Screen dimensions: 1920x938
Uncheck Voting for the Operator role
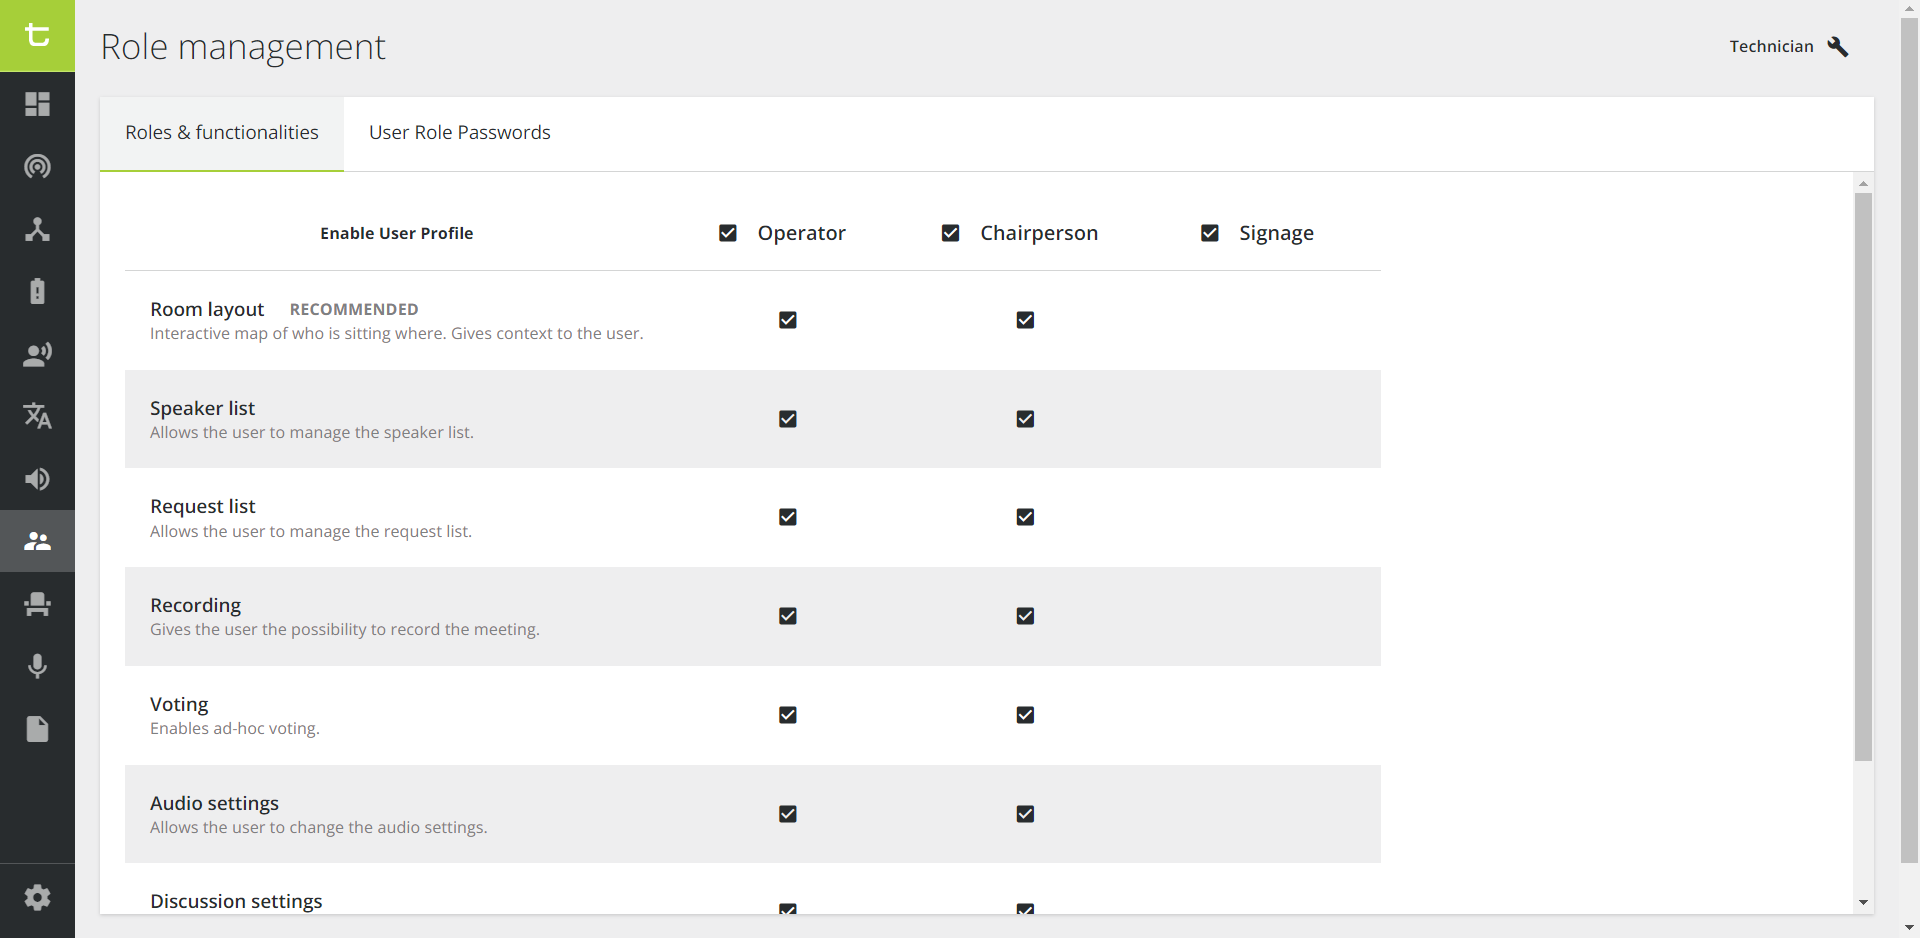coord(788,715)
